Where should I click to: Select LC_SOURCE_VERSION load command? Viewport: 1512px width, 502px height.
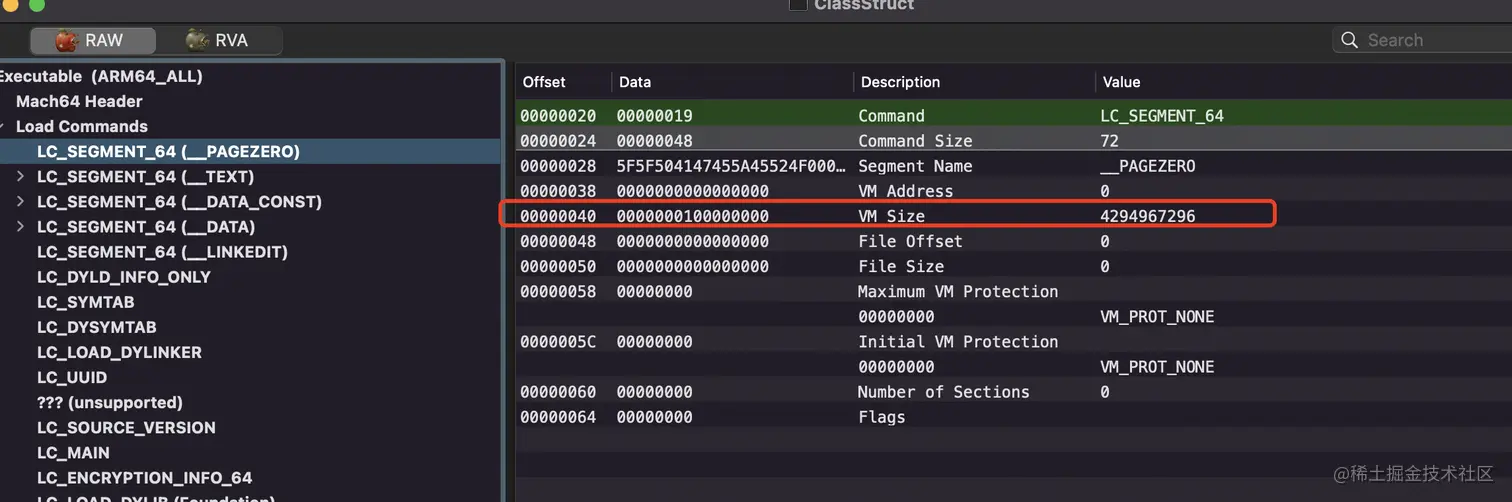126,427
